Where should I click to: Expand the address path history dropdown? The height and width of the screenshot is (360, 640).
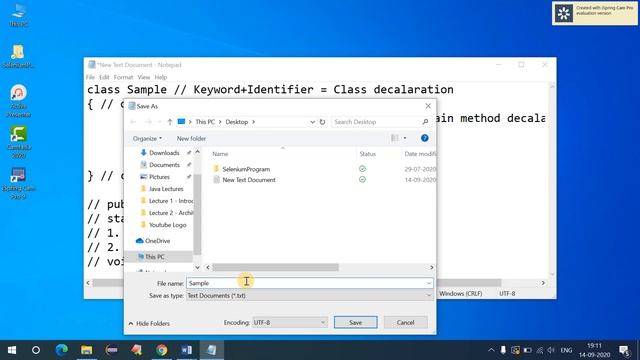click(312, 122)
